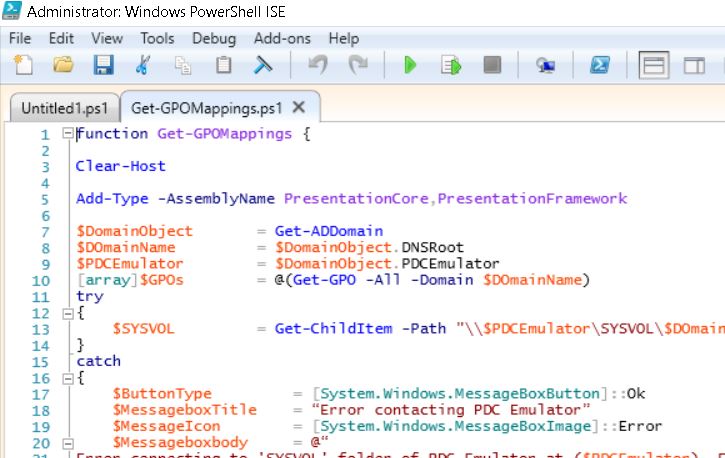The height and width of the screenshot is (458, 725).
Task: Cut selection using scissors icon
Action: [x=143, y=65]
